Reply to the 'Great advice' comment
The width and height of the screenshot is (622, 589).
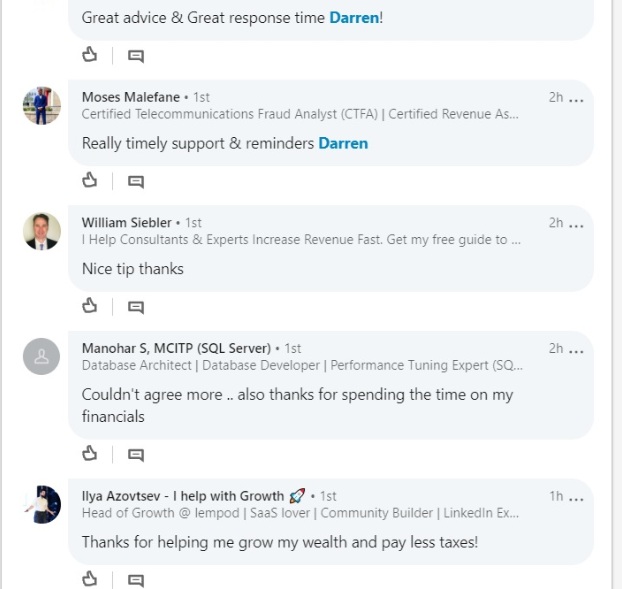136,55
